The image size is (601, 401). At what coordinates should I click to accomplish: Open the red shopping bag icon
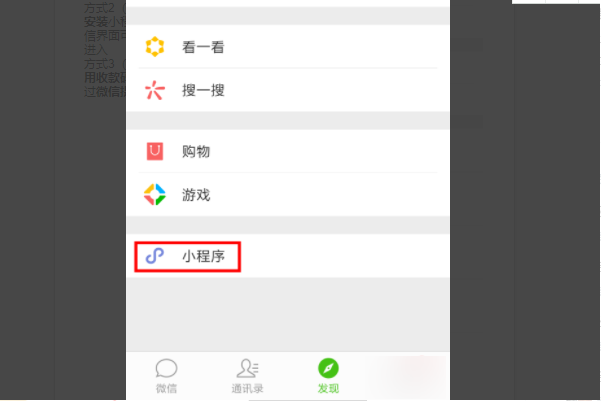pos(155,151)
